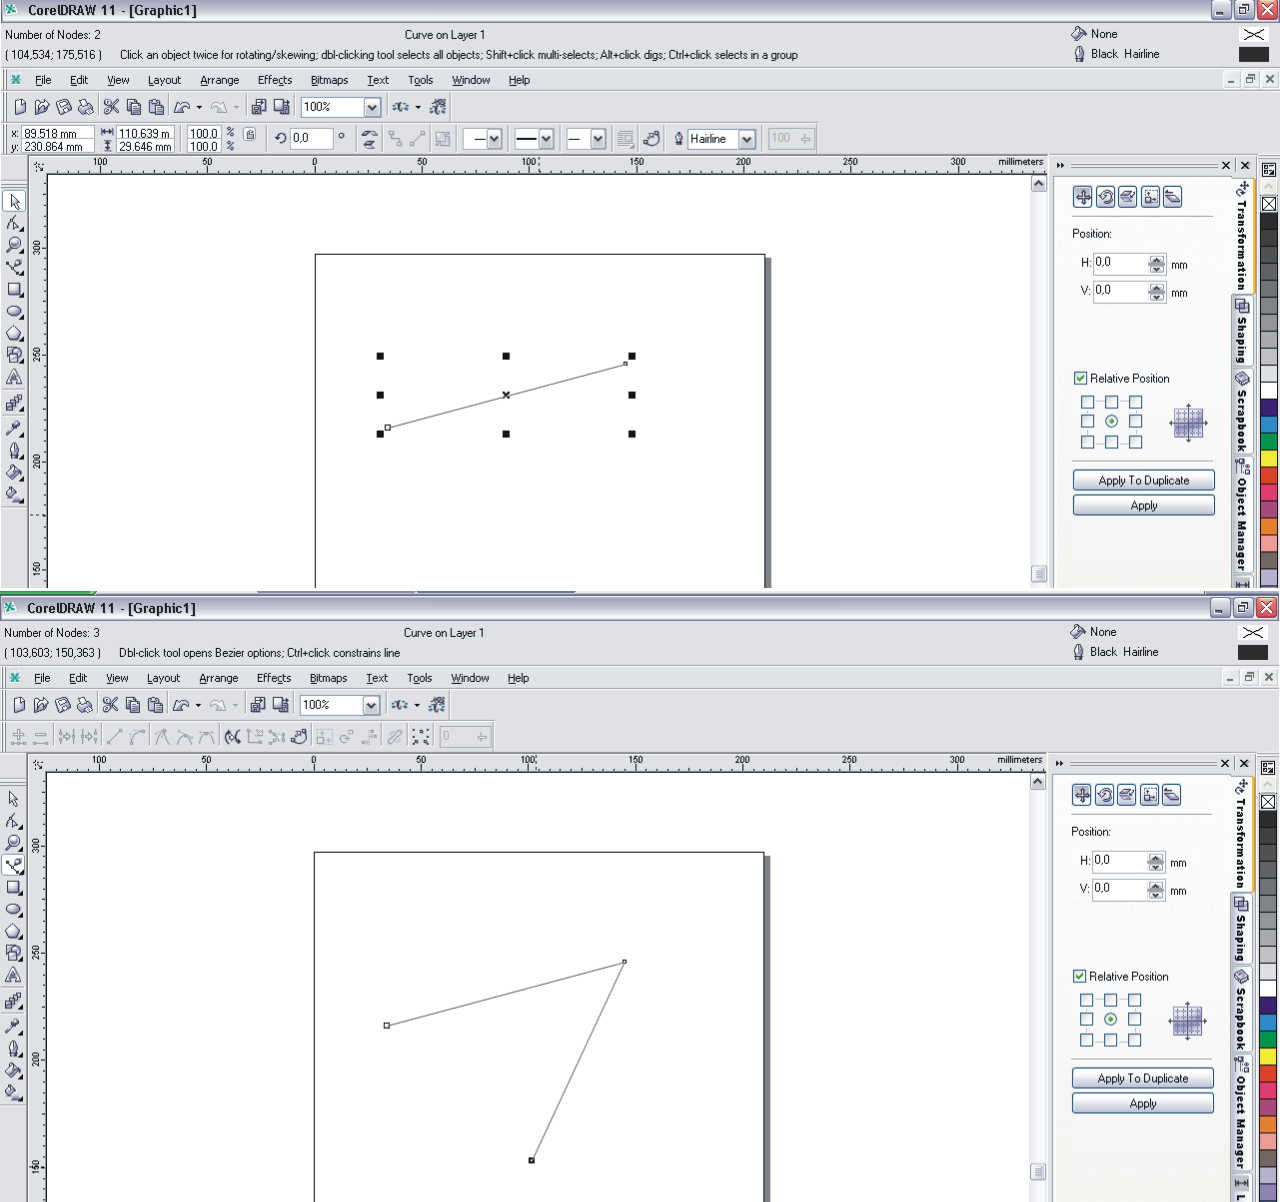Switch to the Shaping docker tab in the top window
Image resolution: width=1280 pixels, height=1202 pixels.
[x=1241, y=330]
